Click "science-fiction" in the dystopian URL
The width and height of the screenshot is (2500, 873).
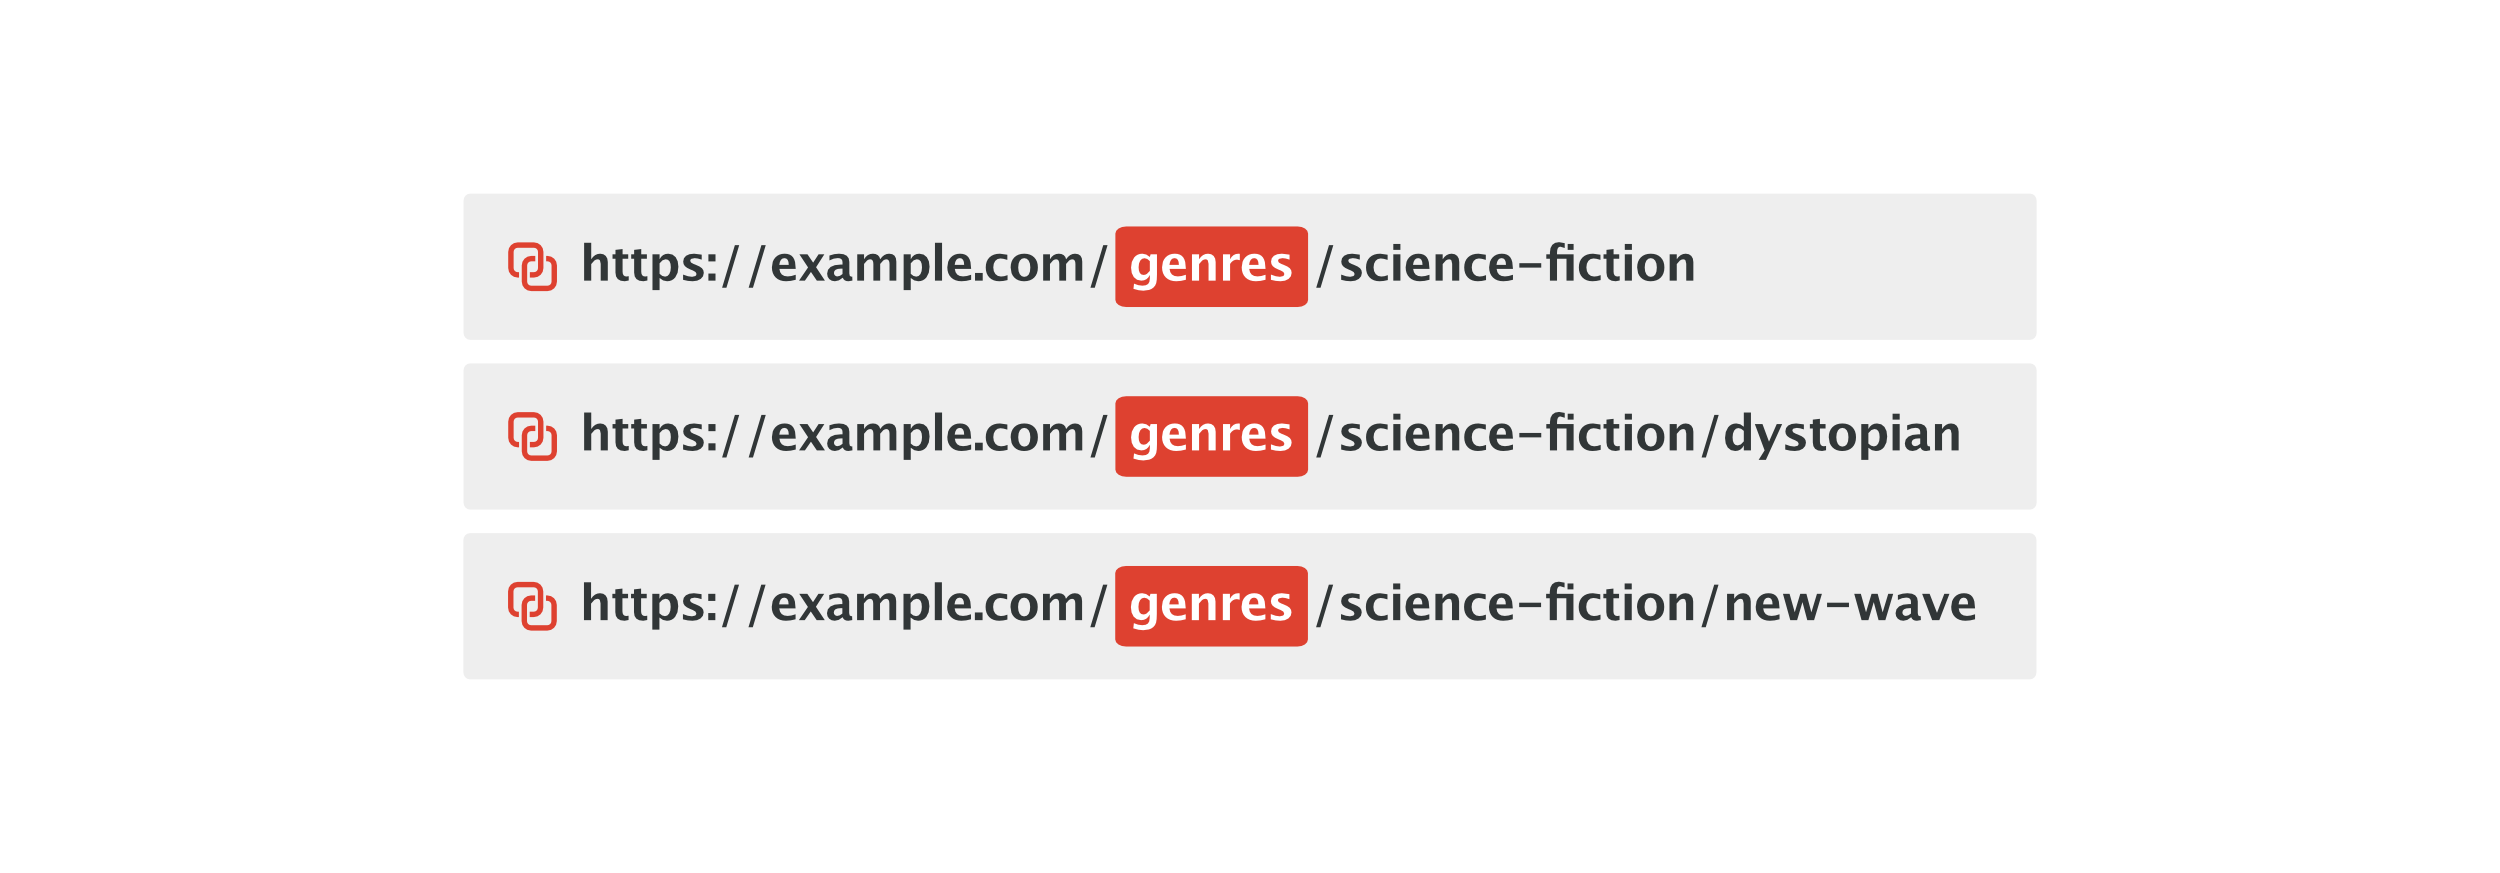pyautogui.click(x=1517, y=435)
